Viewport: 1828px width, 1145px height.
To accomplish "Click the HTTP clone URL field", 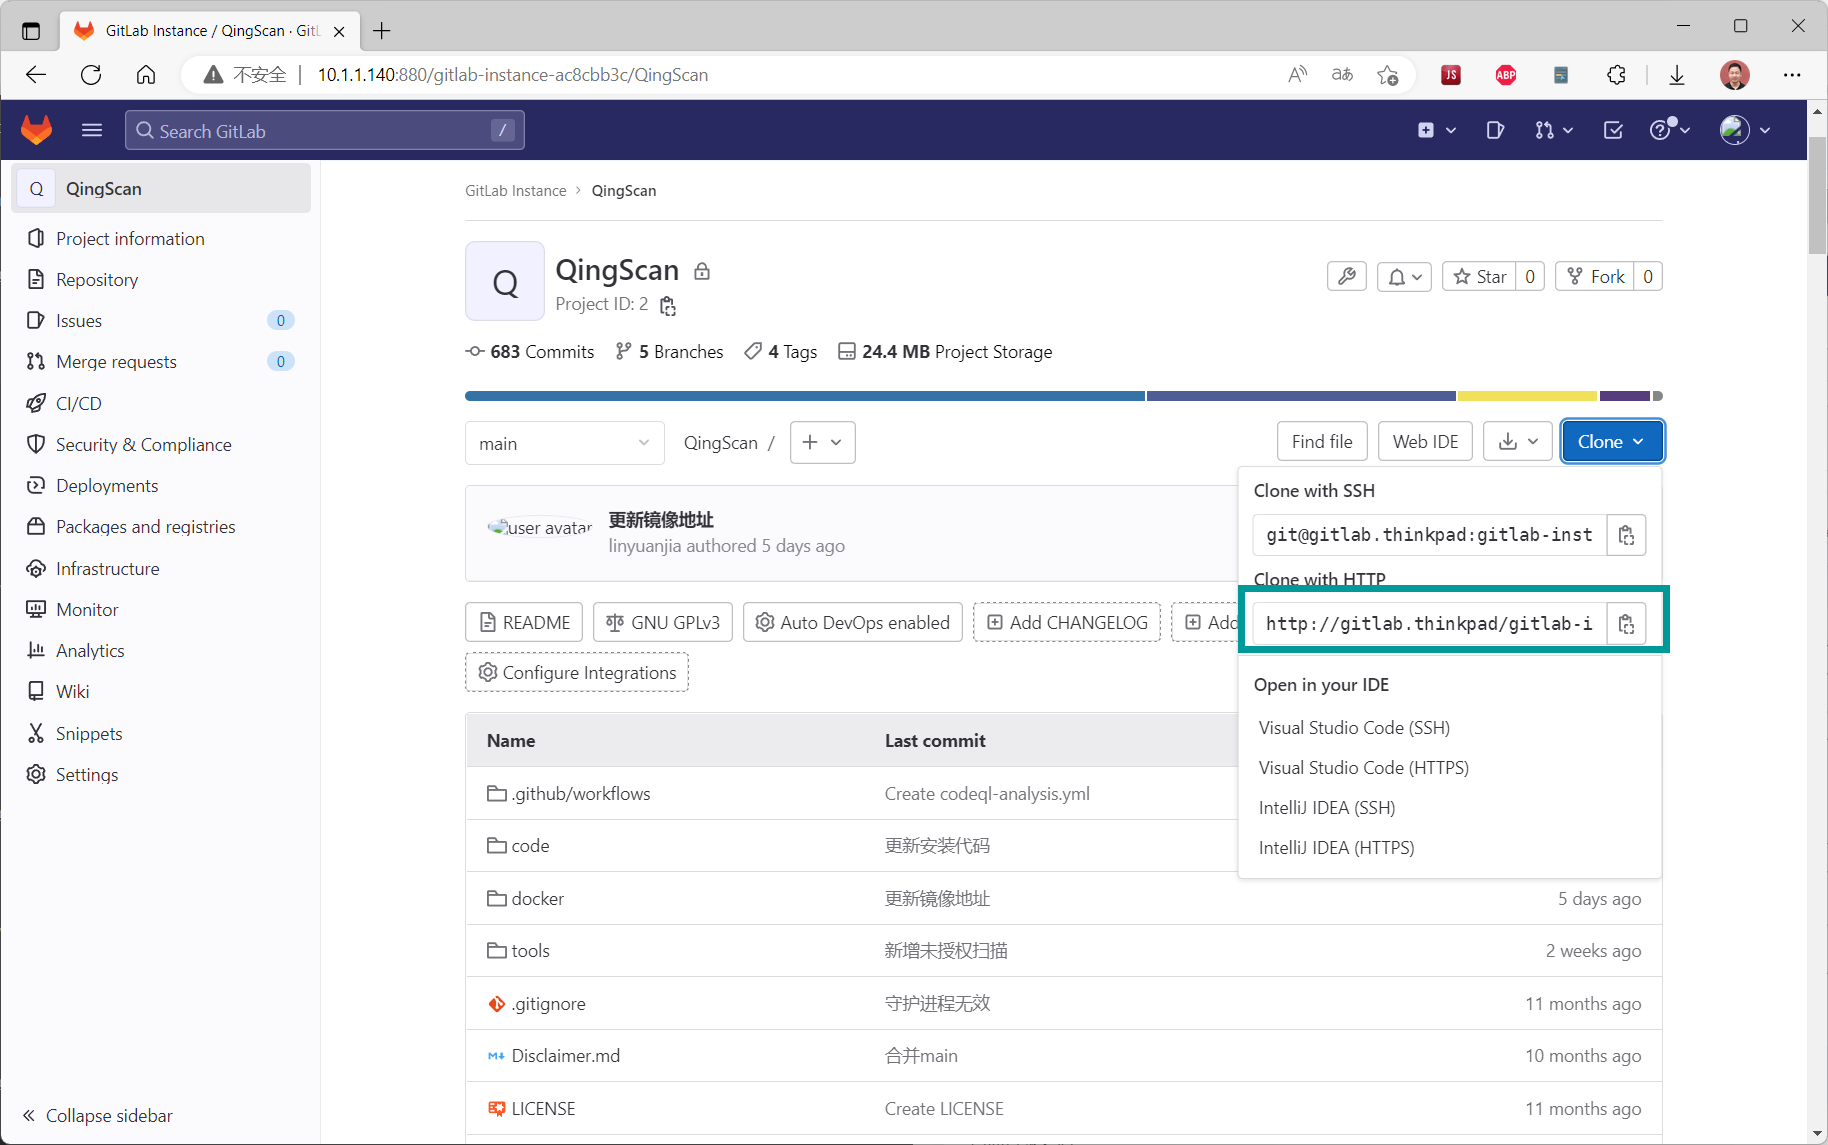I will coord(1430,624).
